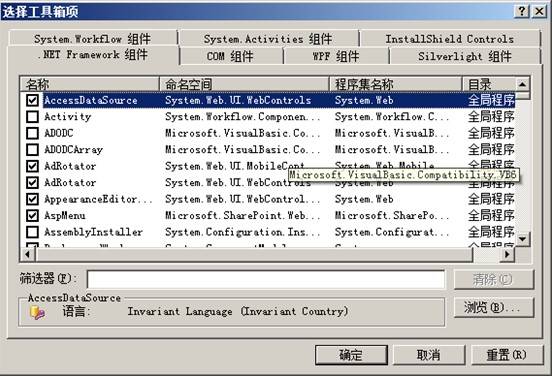This screenshot has width=552, height=376.
Task: Enable the ADODC checkbox
Action: pyautogui.click(x=32, y=133)
